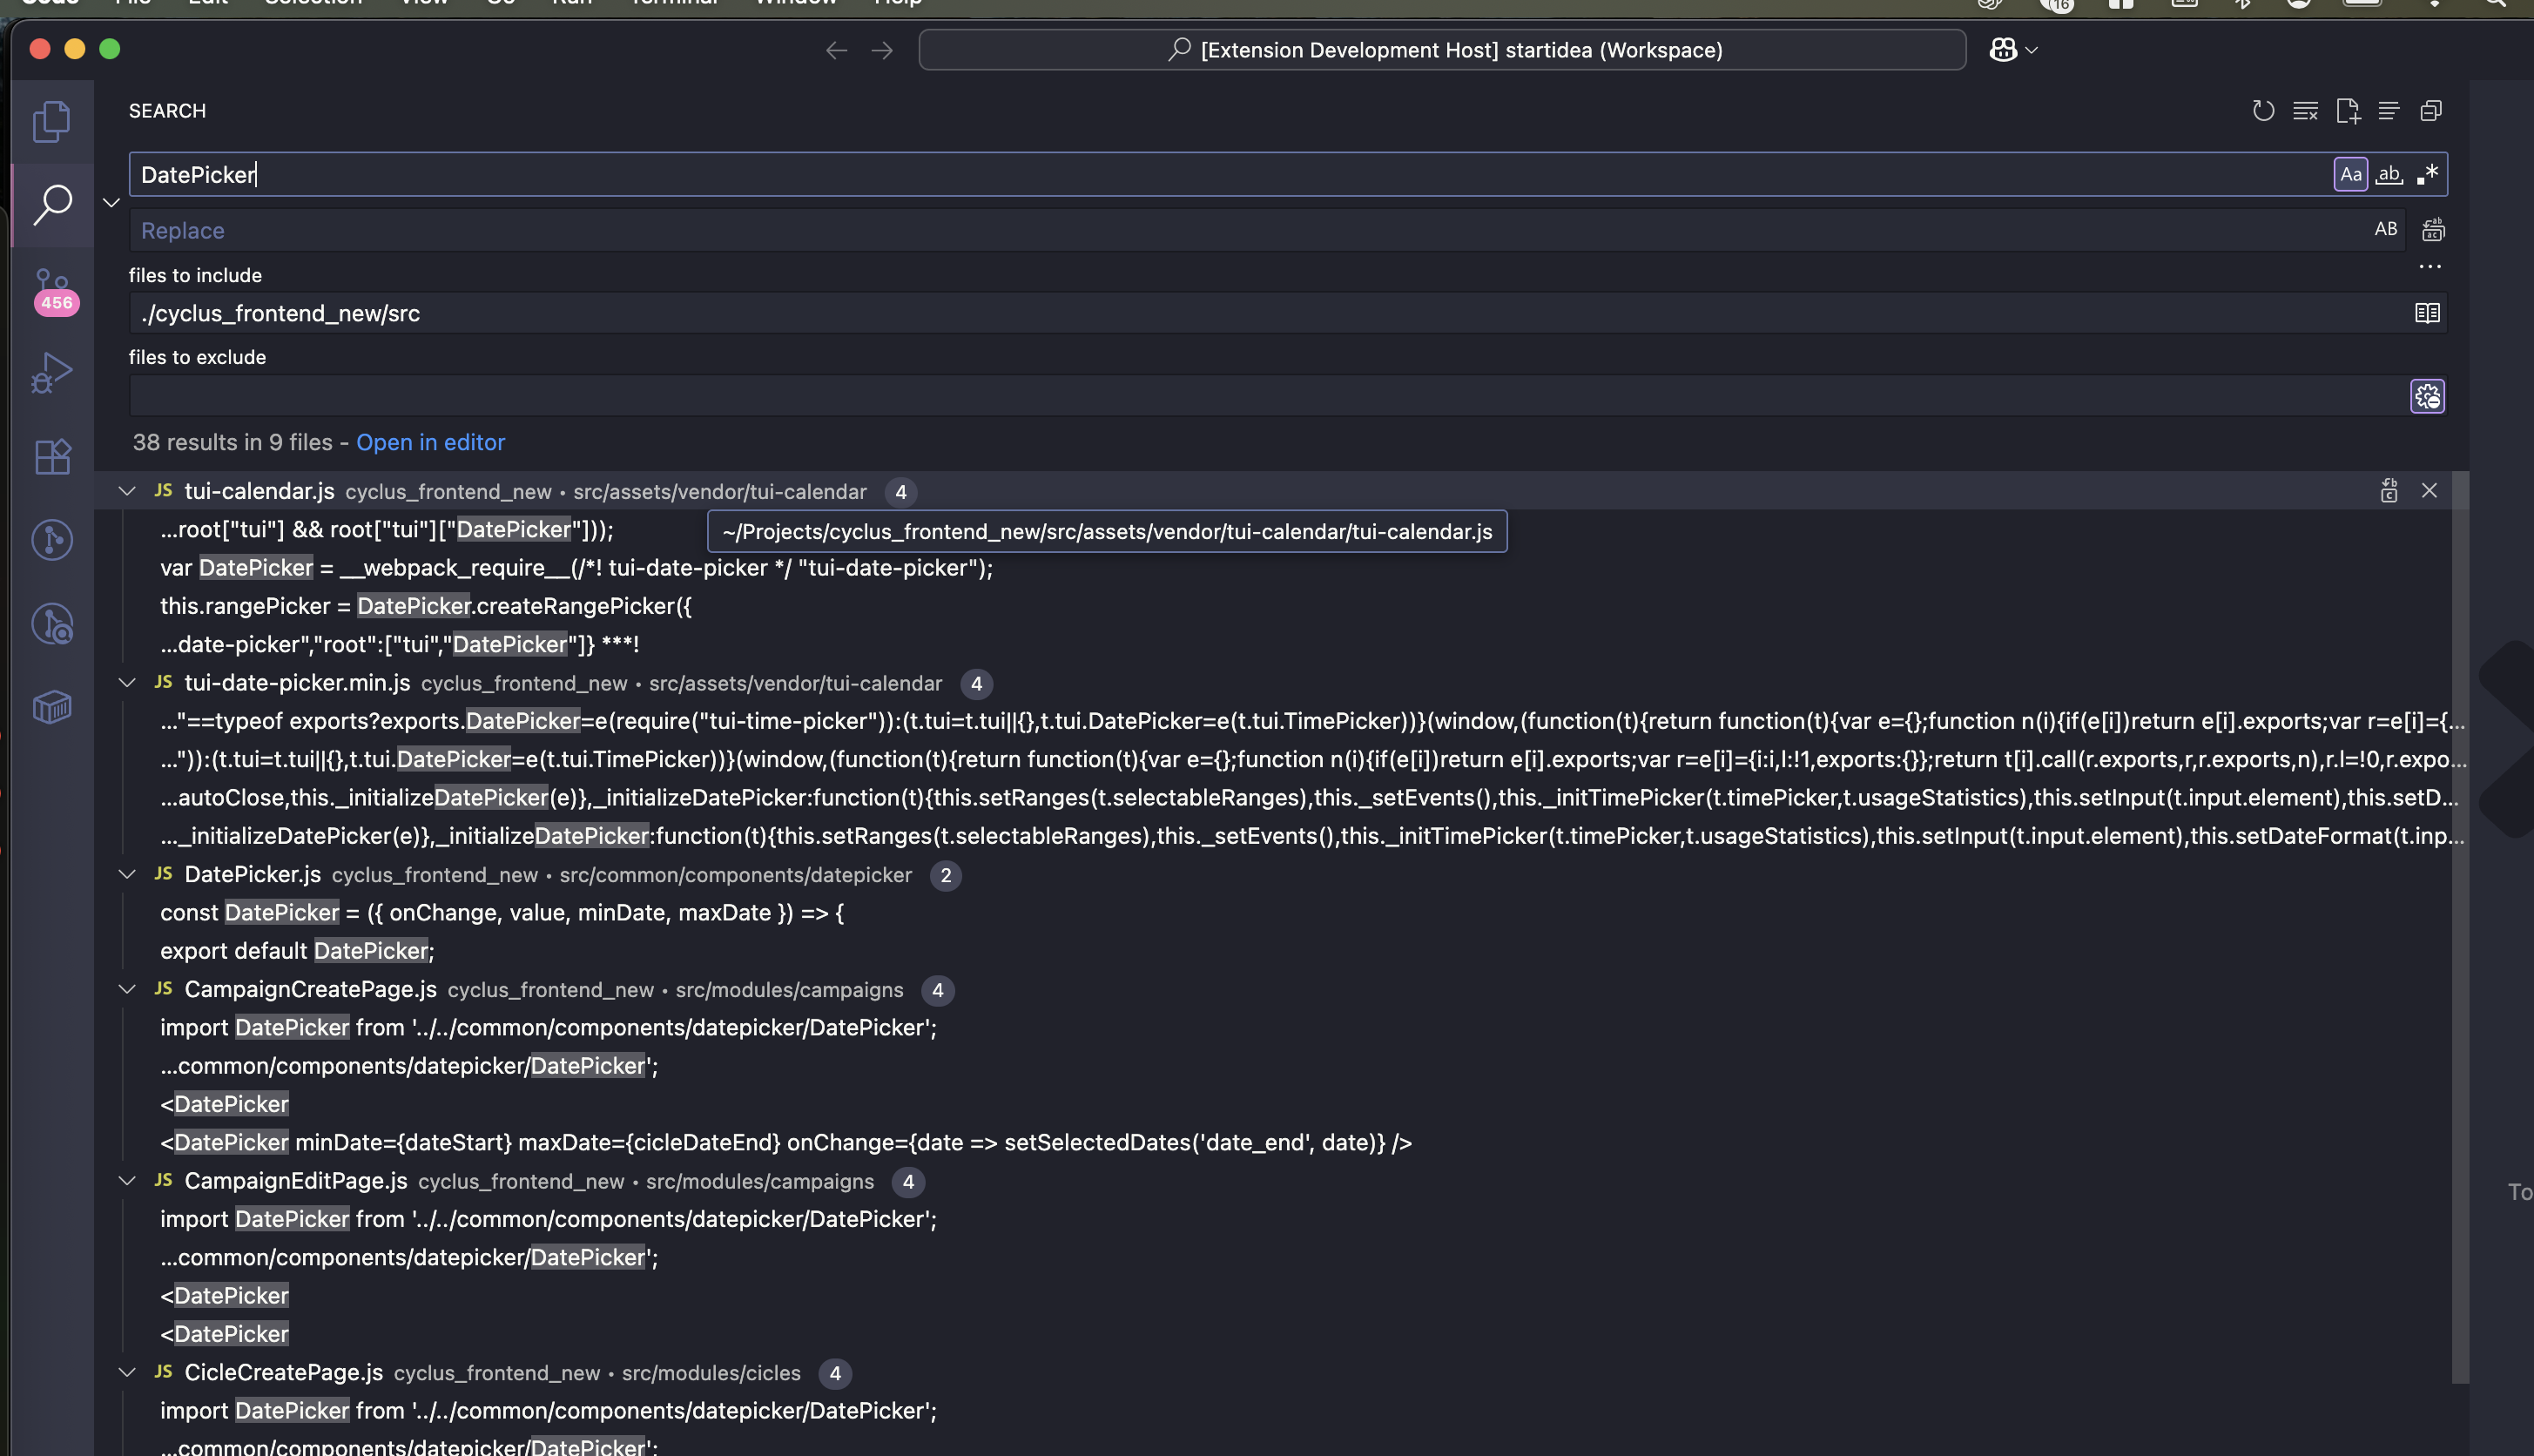Toggle Use Regular Expression option
Viewport: 2534px width, 1456px height.
coord(2427,174)
